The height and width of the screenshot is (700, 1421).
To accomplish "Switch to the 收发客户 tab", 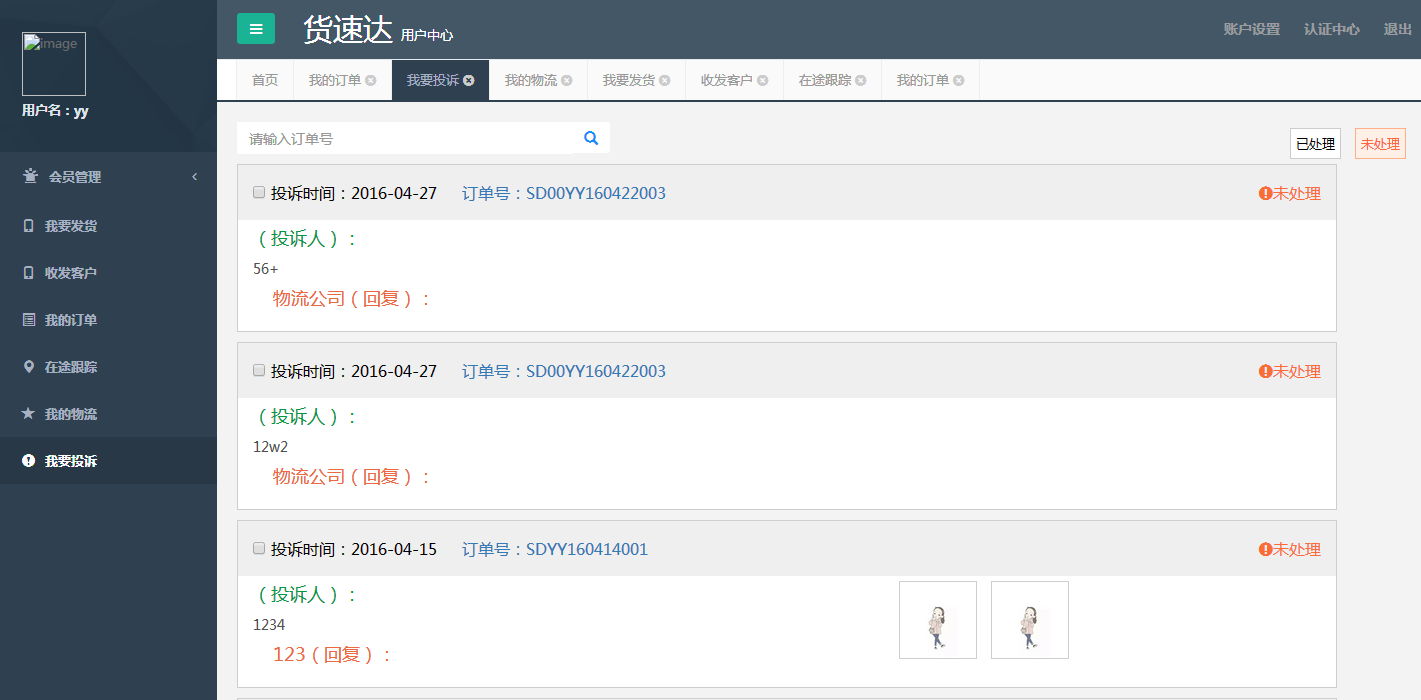I will pyautogui.click(x=726, y=81).
